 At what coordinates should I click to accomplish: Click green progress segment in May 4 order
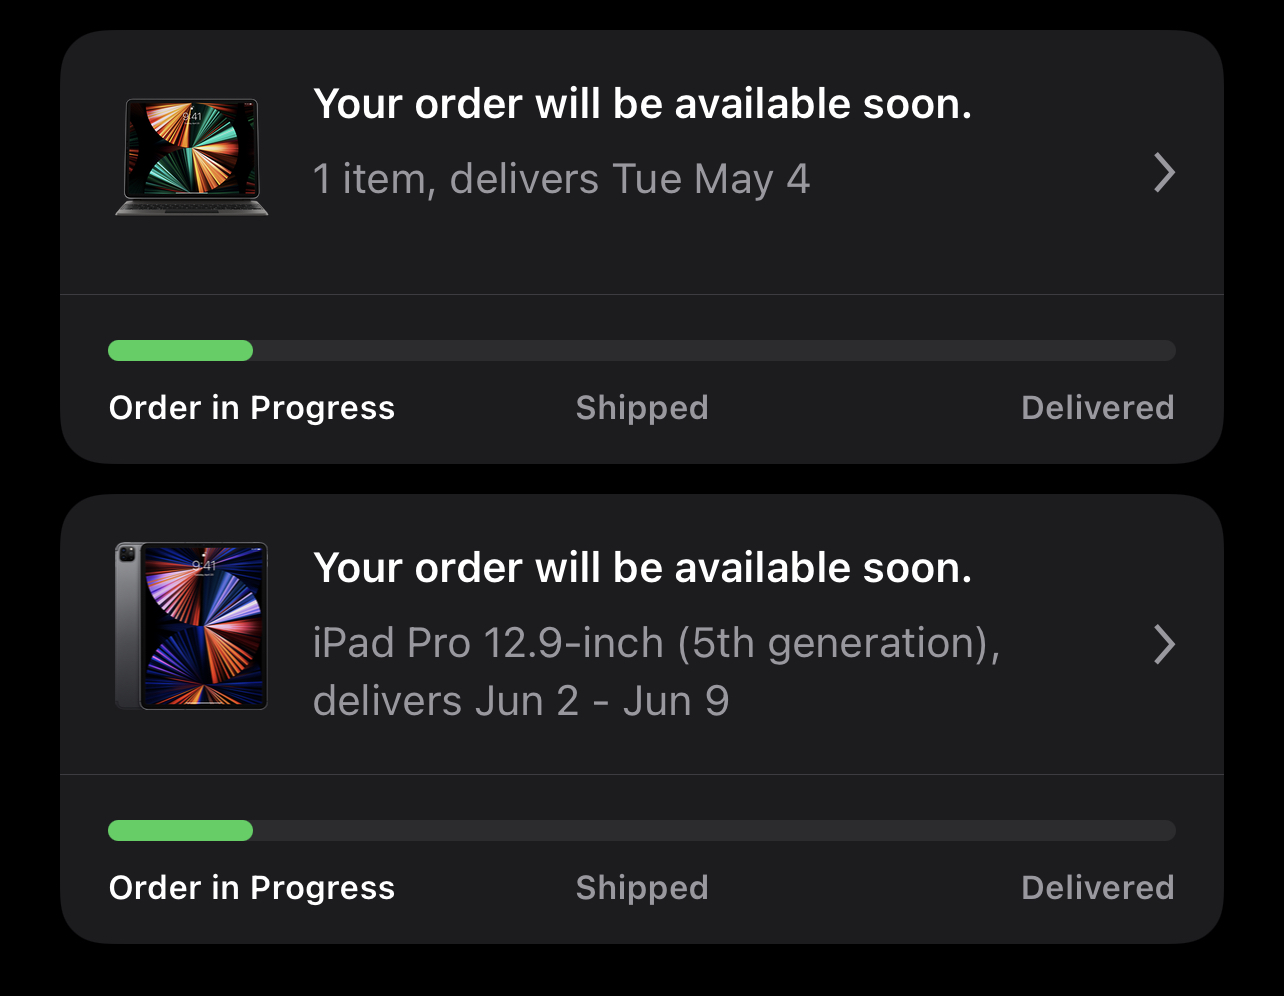[x=180, y=350]
